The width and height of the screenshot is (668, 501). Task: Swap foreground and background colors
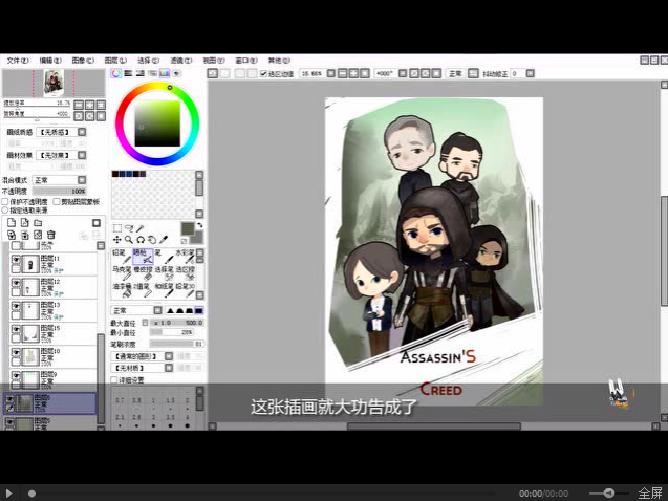[x=199, y=225]
